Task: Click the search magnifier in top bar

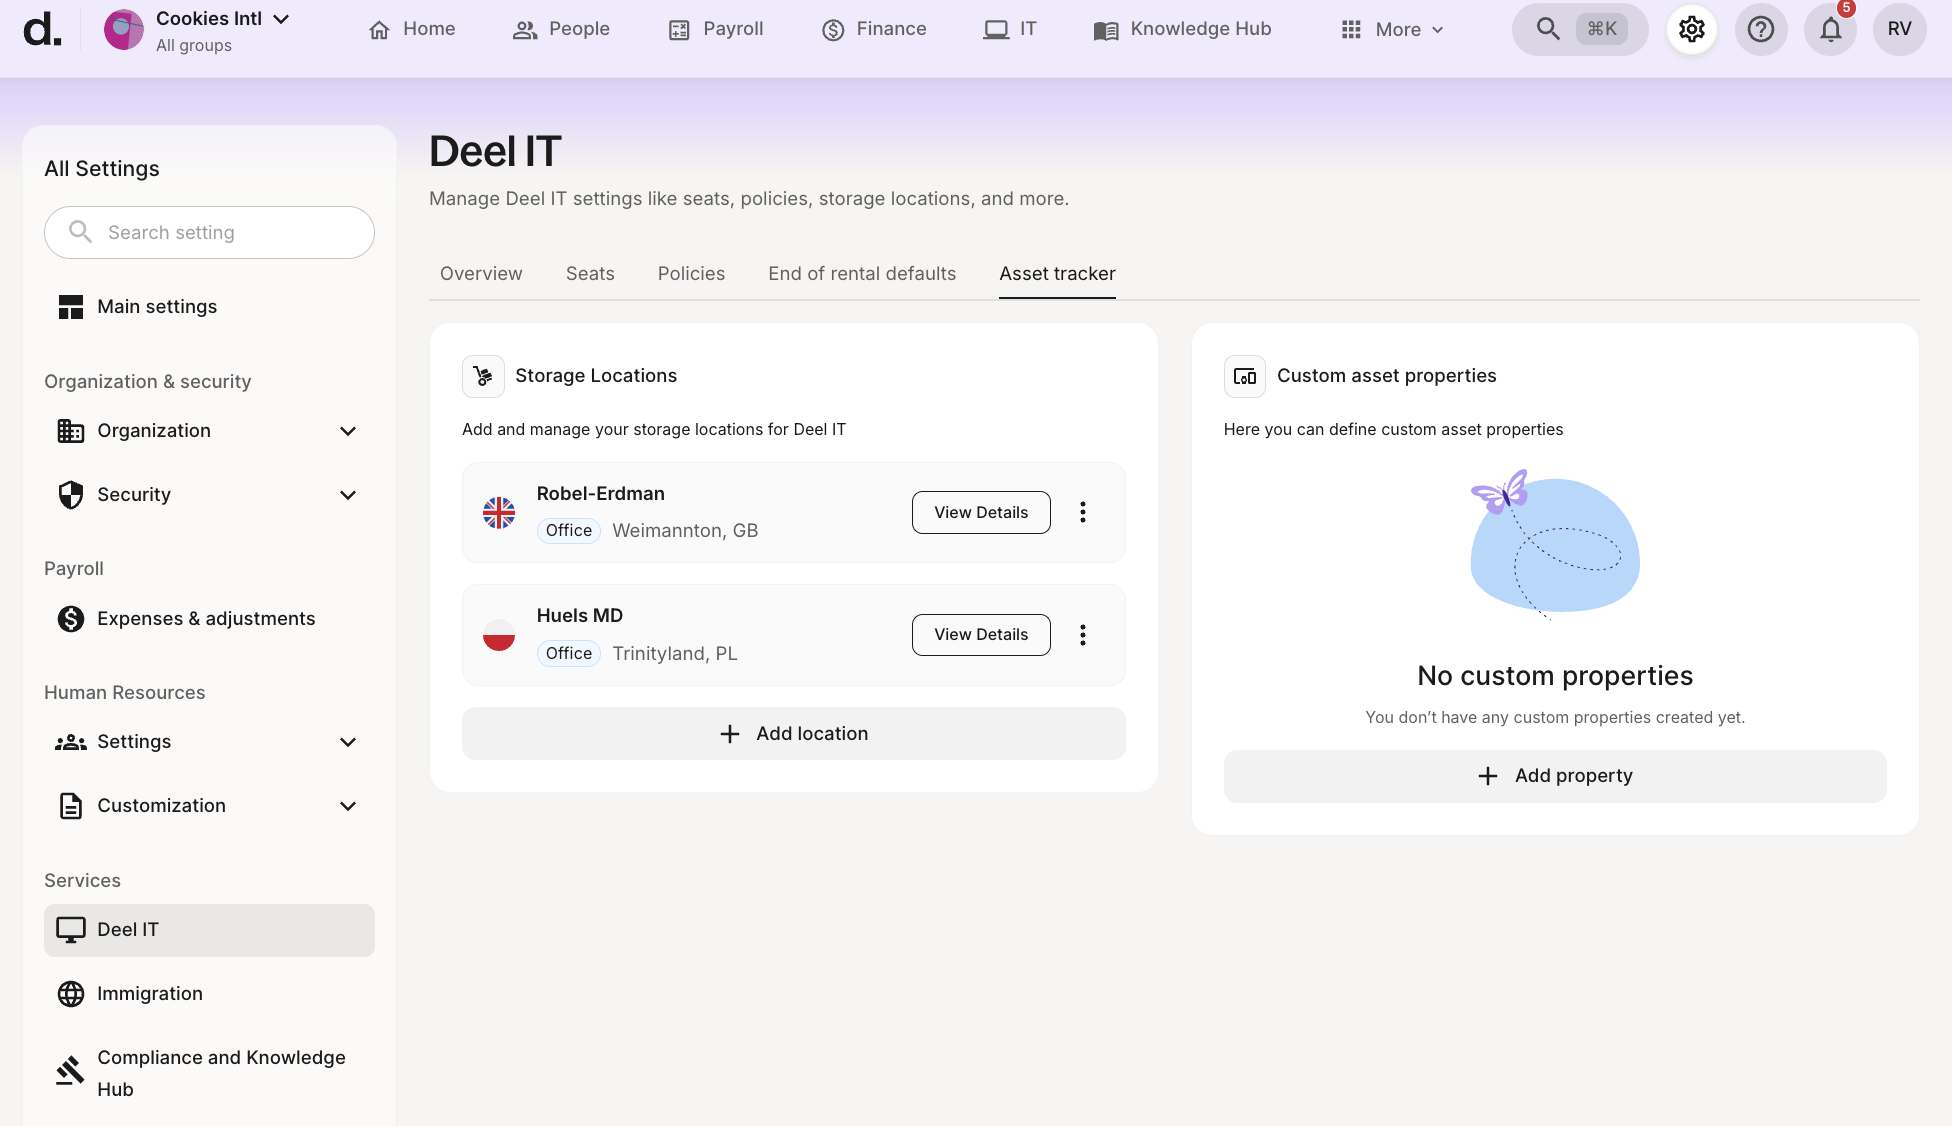Action: tap(1548, 29)
